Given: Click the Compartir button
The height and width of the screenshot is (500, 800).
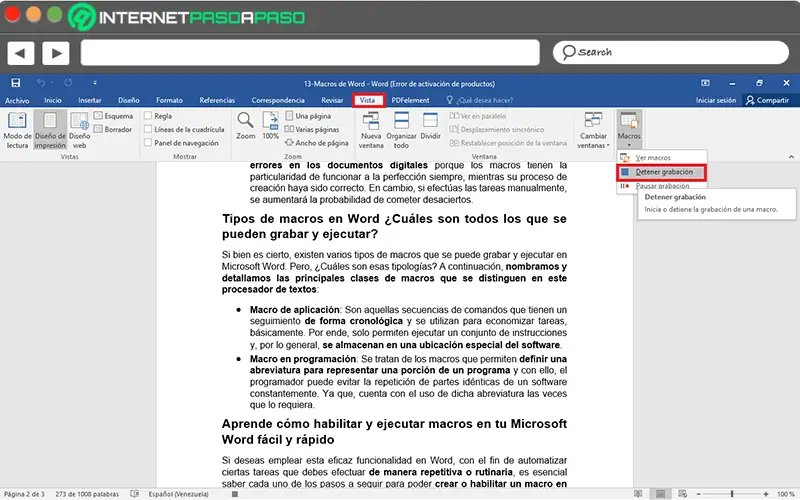Looking at the screenshot, I should [x=767, y=101].
